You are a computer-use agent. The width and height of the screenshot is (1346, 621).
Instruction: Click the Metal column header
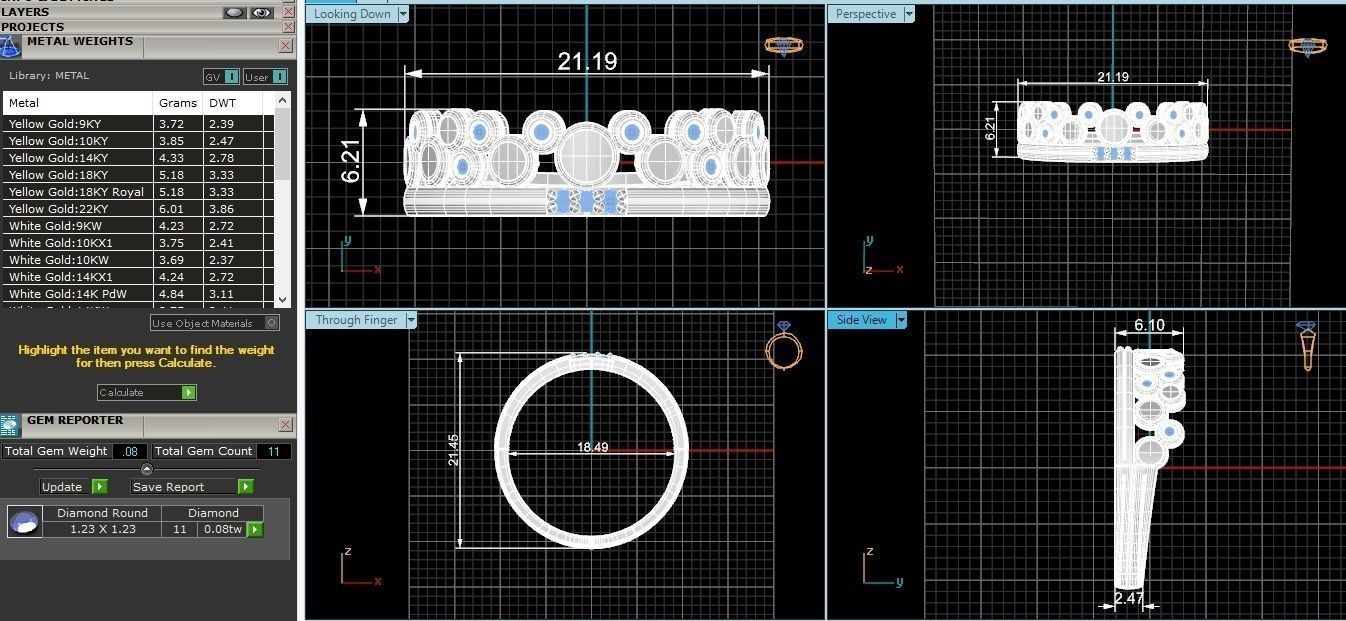coord(79,103)
